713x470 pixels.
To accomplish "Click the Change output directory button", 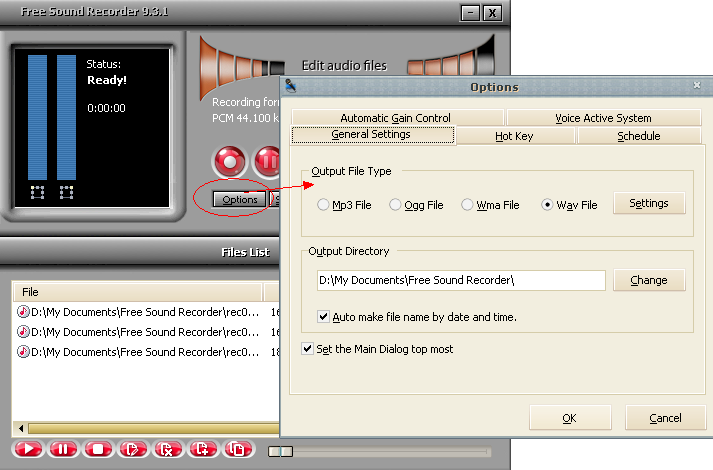I will (648, 280).
